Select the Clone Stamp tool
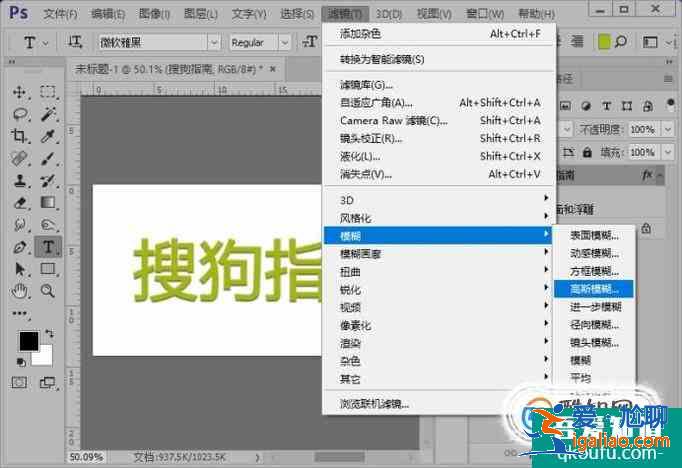The width and height of the screenshot is (682, 468). [x=19, y=181]
